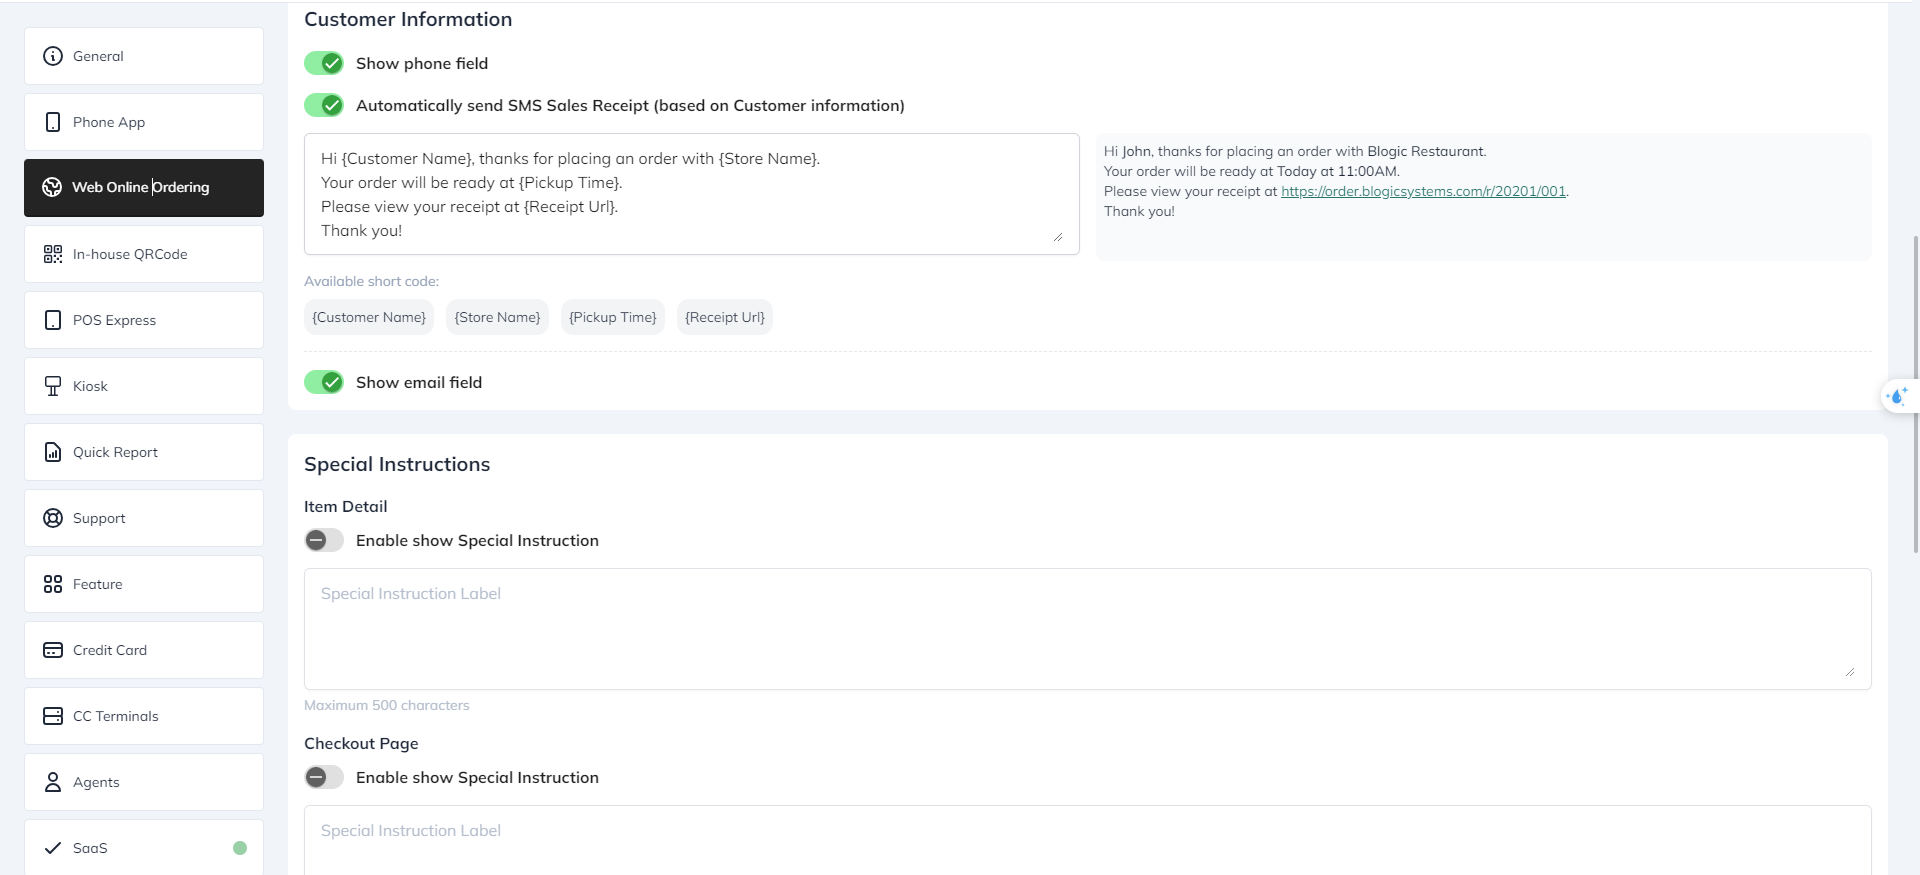Click the Credit Card icon
Screen dimensions: 1920x875
click(53, 650)
